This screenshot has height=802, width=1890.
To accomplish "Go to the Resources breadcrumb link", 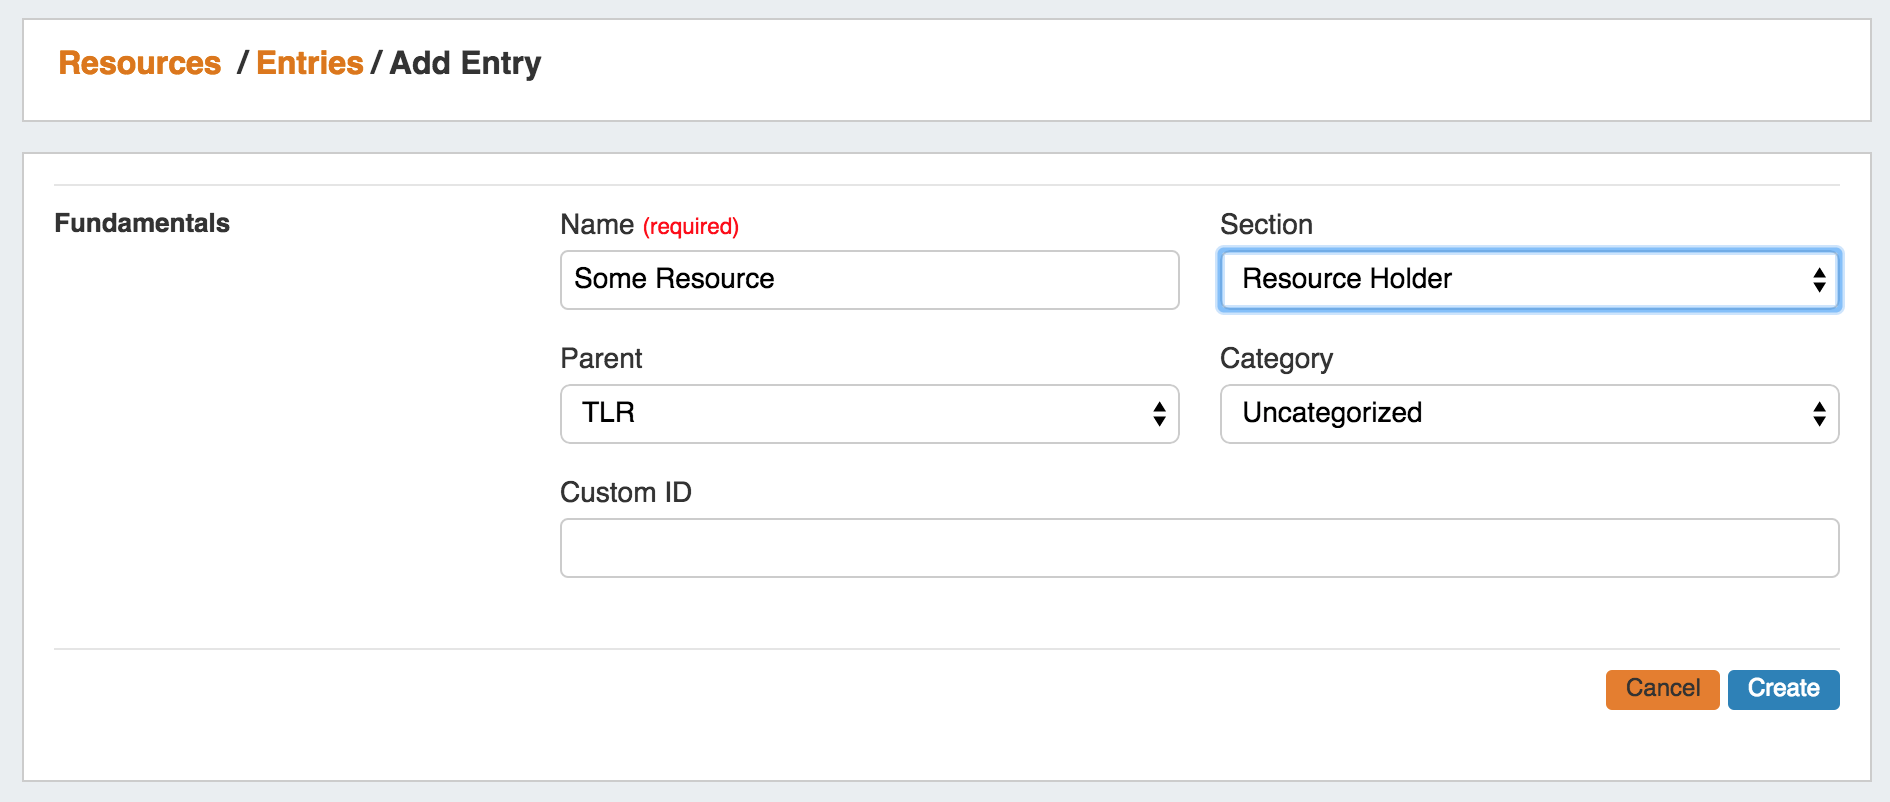I will [x=139, y=63].
